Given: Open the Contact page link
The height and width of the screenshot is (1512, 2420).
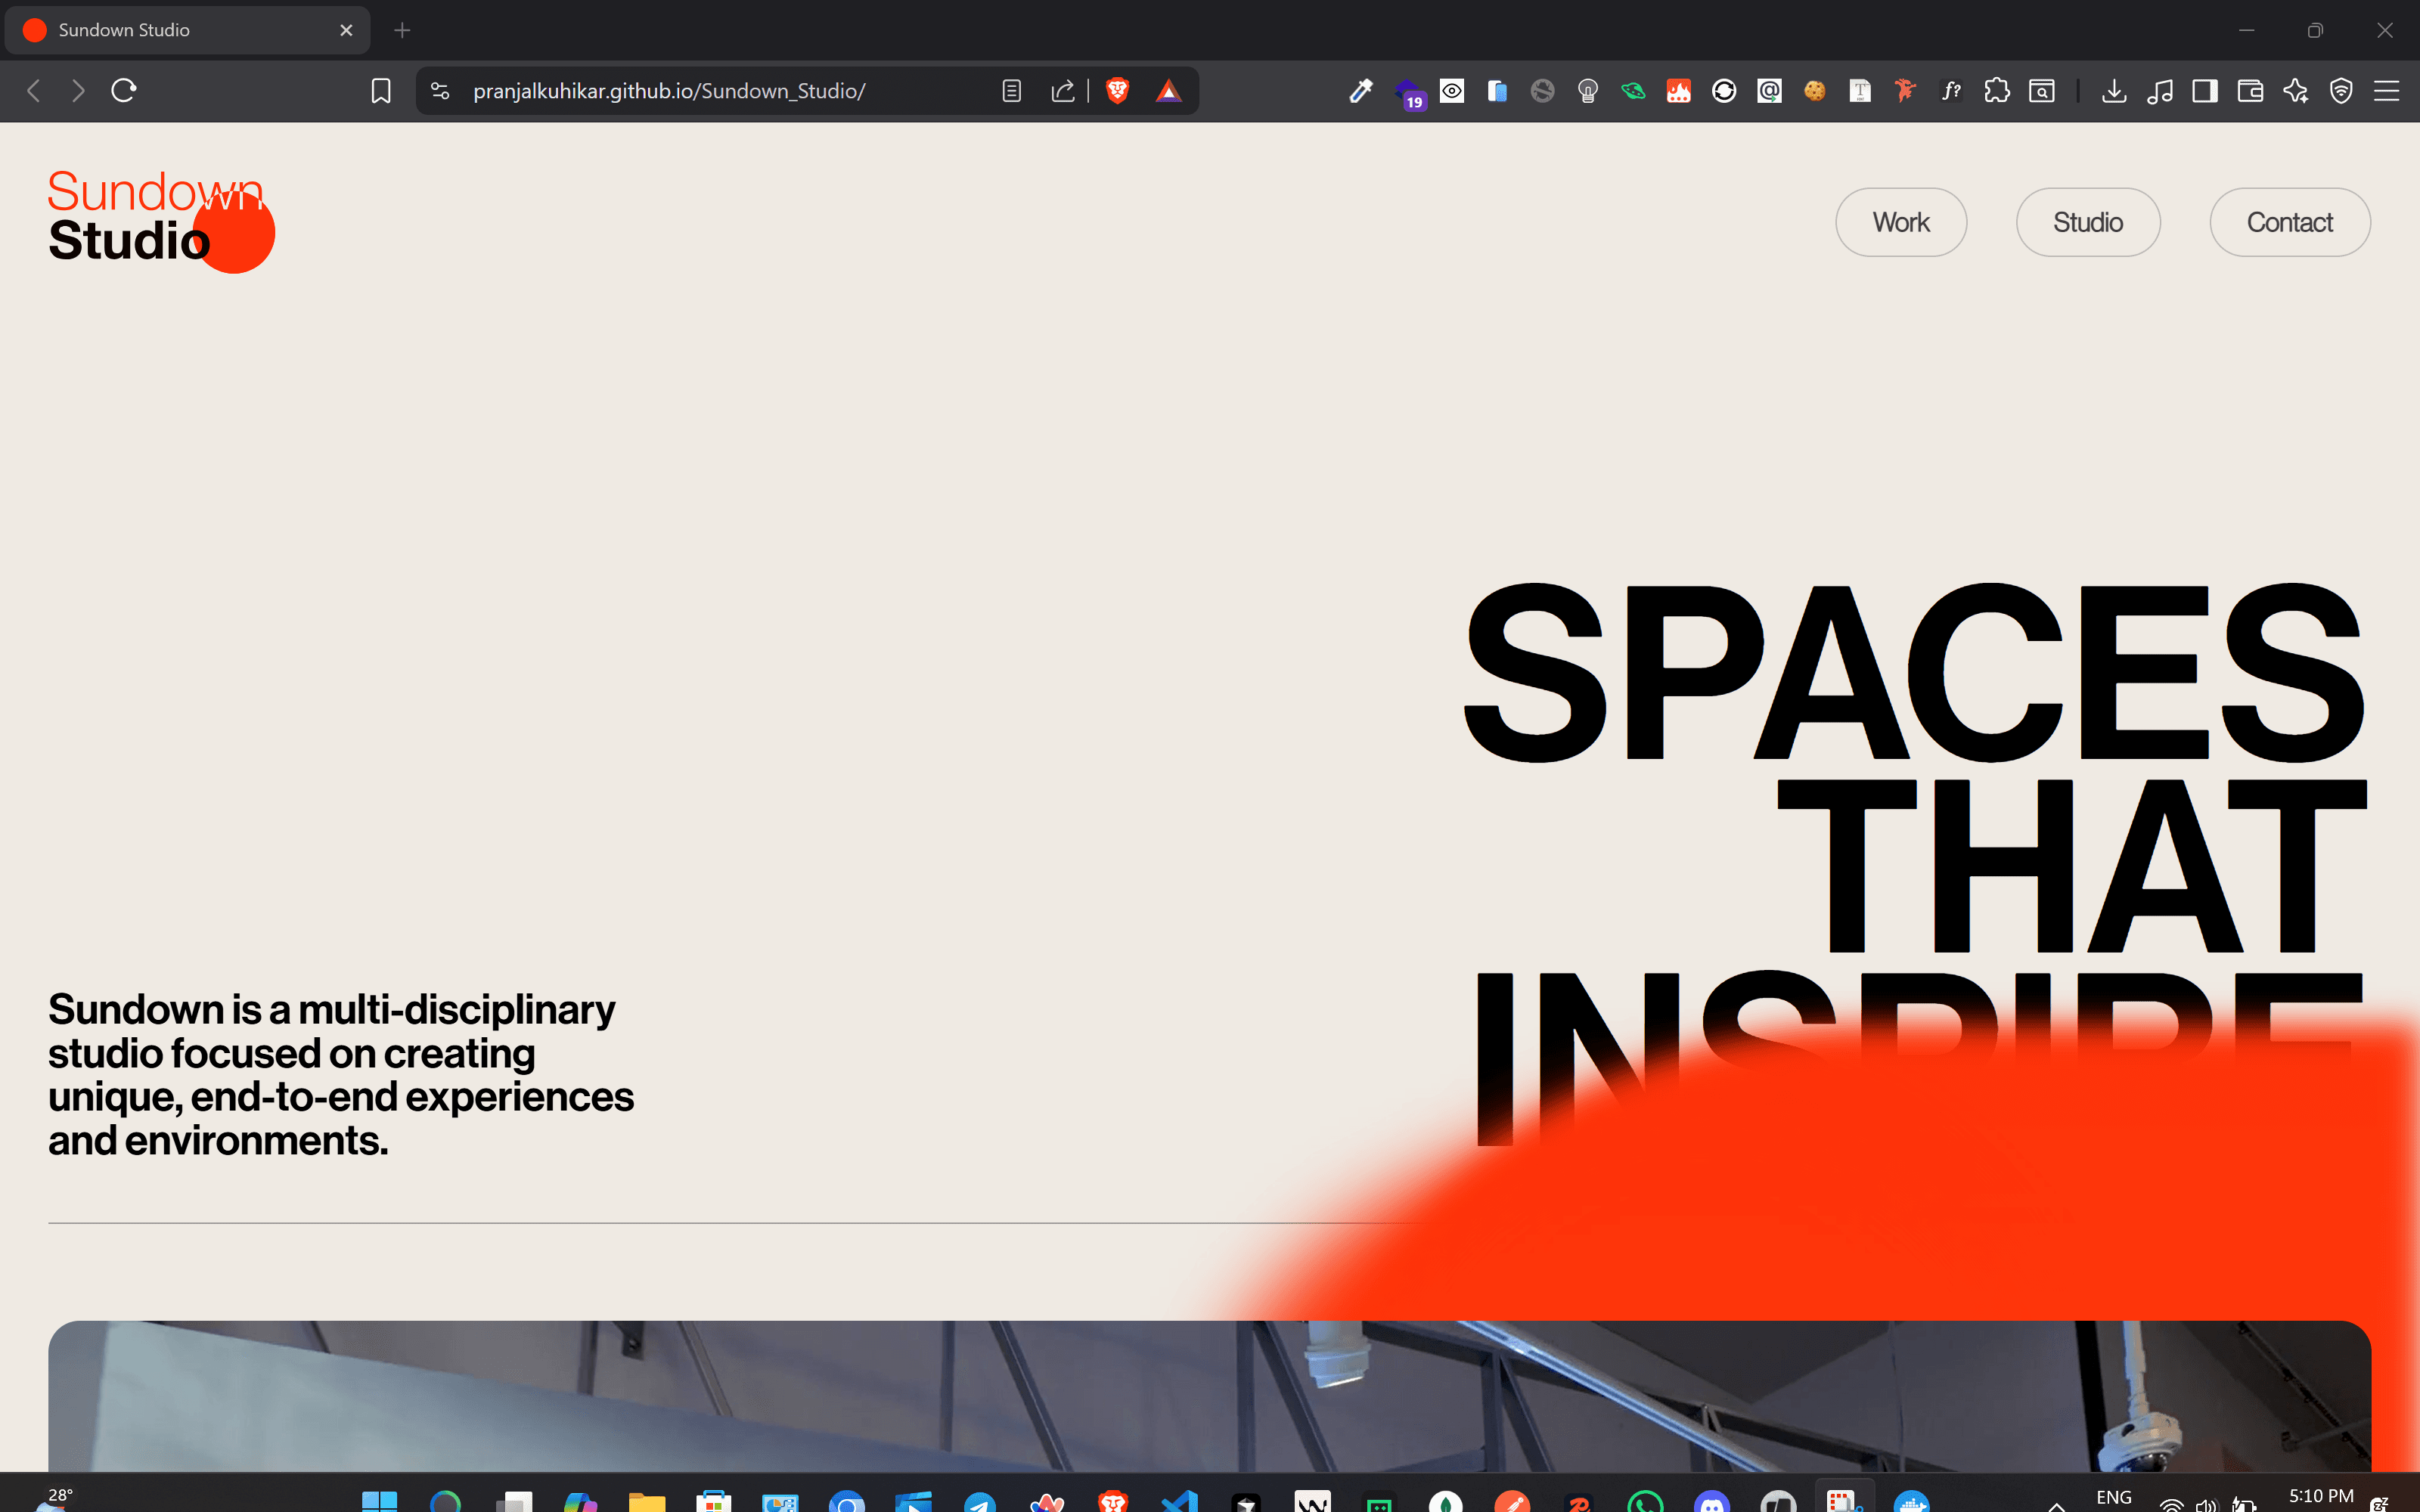Looking at the screenshot, I should point(2290,222).
